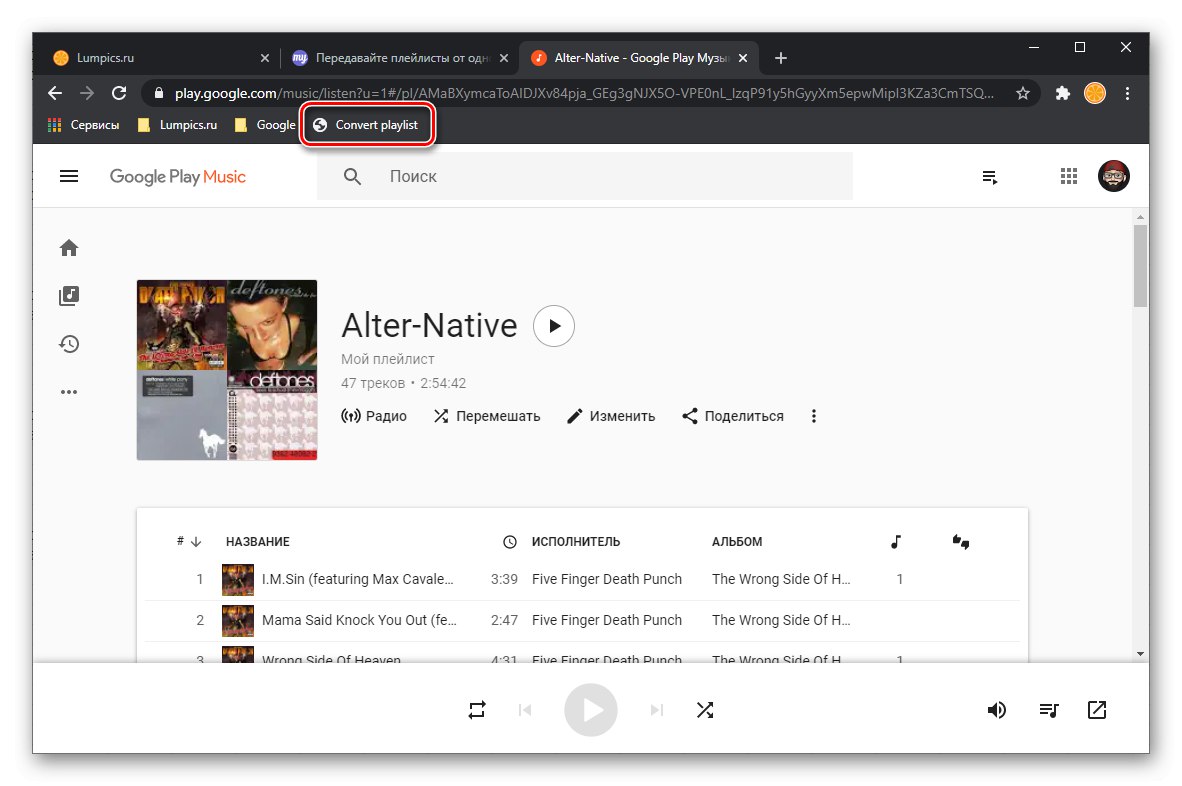Go back in browser history

(54, 93)
